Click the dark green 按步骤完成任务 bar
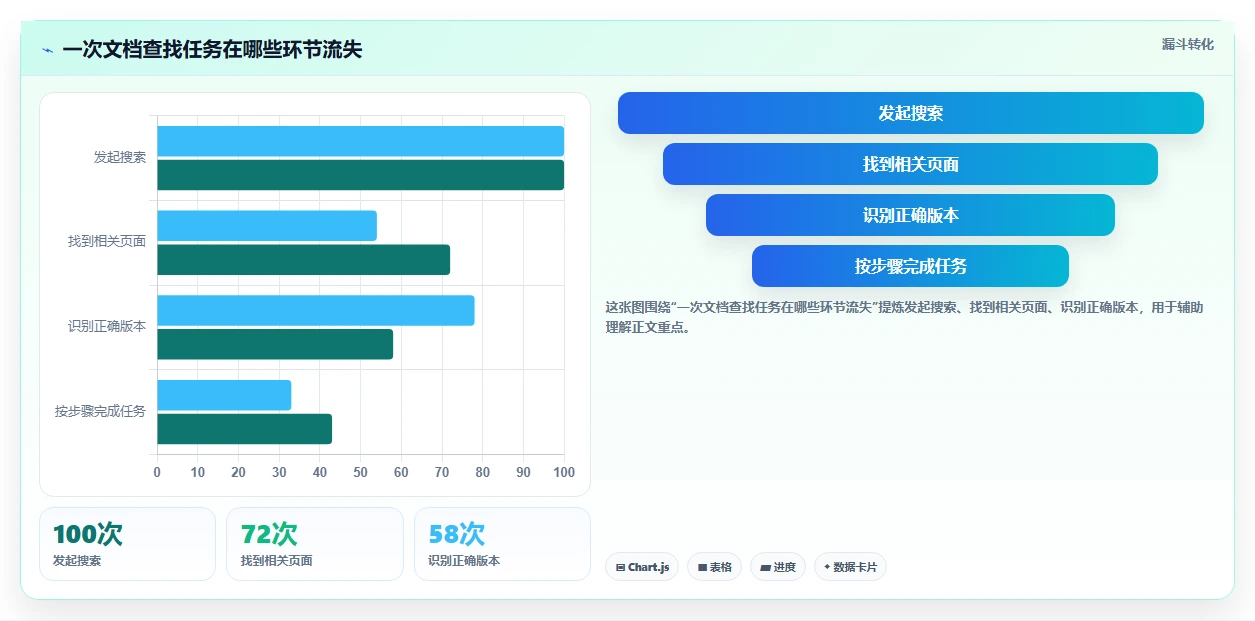 tap(244, 429)
